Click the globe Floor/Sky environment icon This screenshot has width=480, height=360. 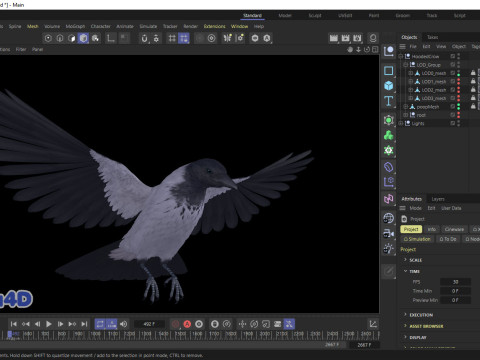(389, 218)
